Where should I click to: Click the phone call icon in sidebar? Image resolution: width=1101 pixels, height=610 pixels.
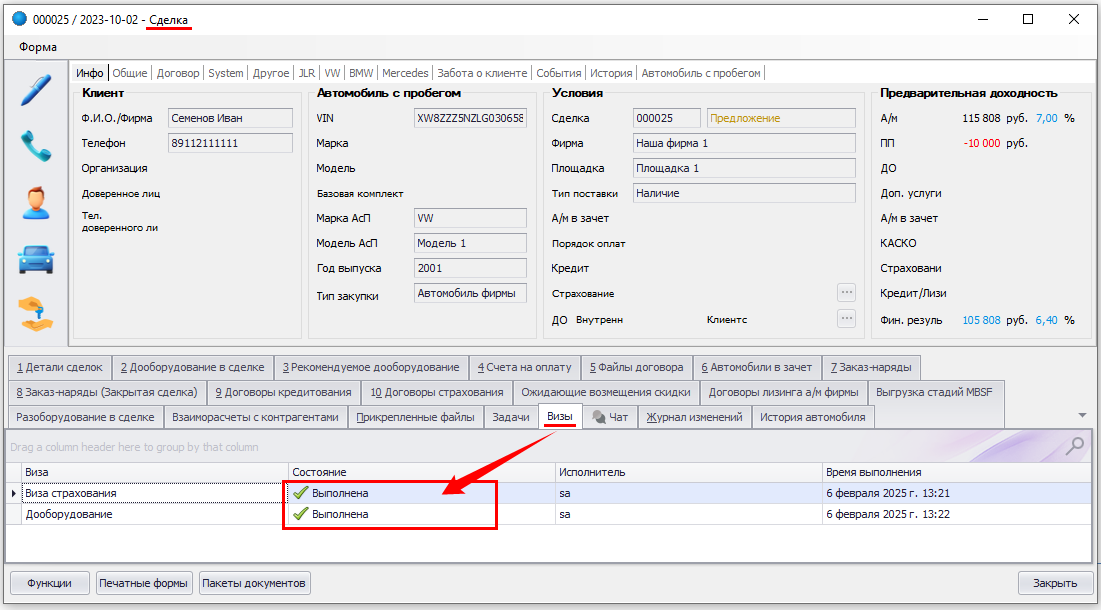[36, 146]
